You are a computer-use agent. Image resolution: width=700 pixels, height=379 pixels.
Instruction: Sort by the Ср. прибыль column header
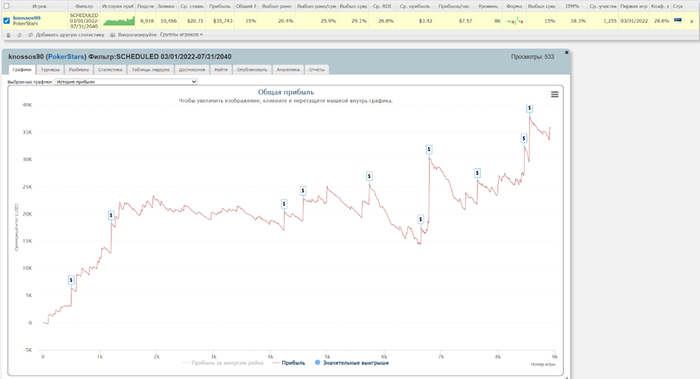point(415,6)
